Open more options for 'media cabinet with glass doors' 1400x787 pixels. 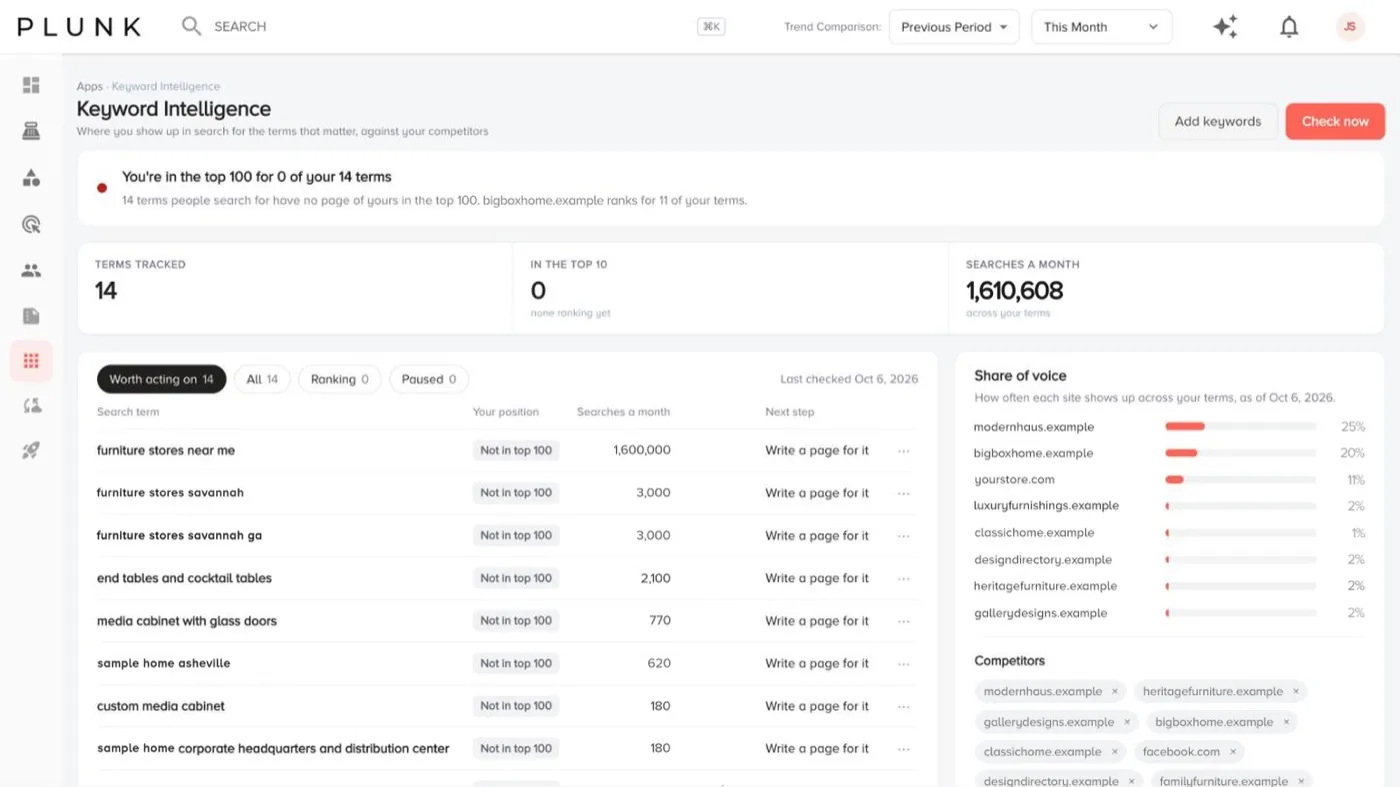coord(904,621)
